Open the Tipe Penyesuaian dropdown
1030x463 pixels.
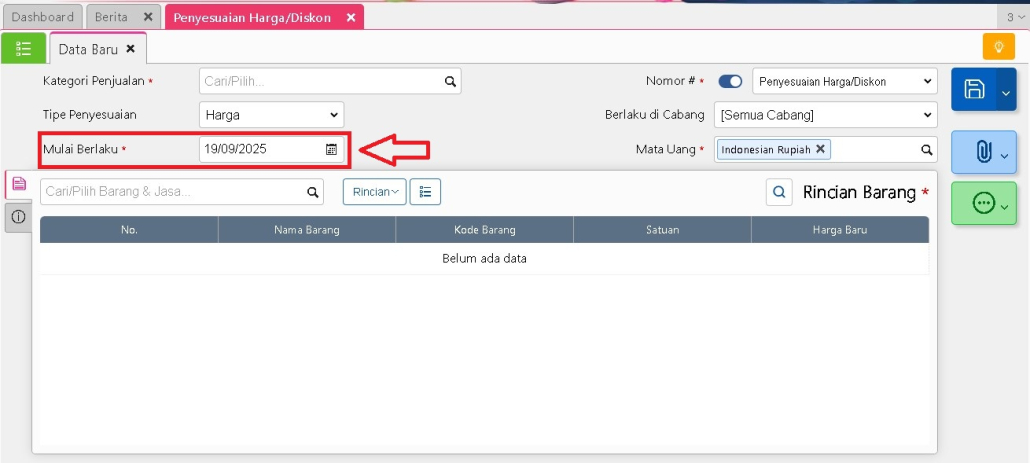click(x=271, y=115)
